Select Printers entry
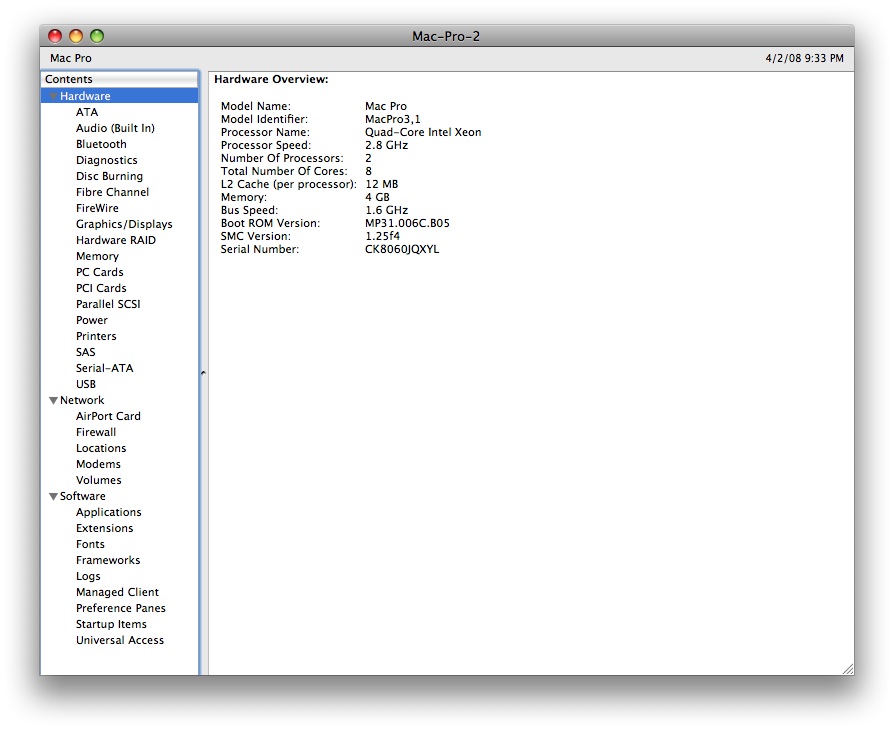Viewport: 894px width, 730px height. tap(96, 336)
